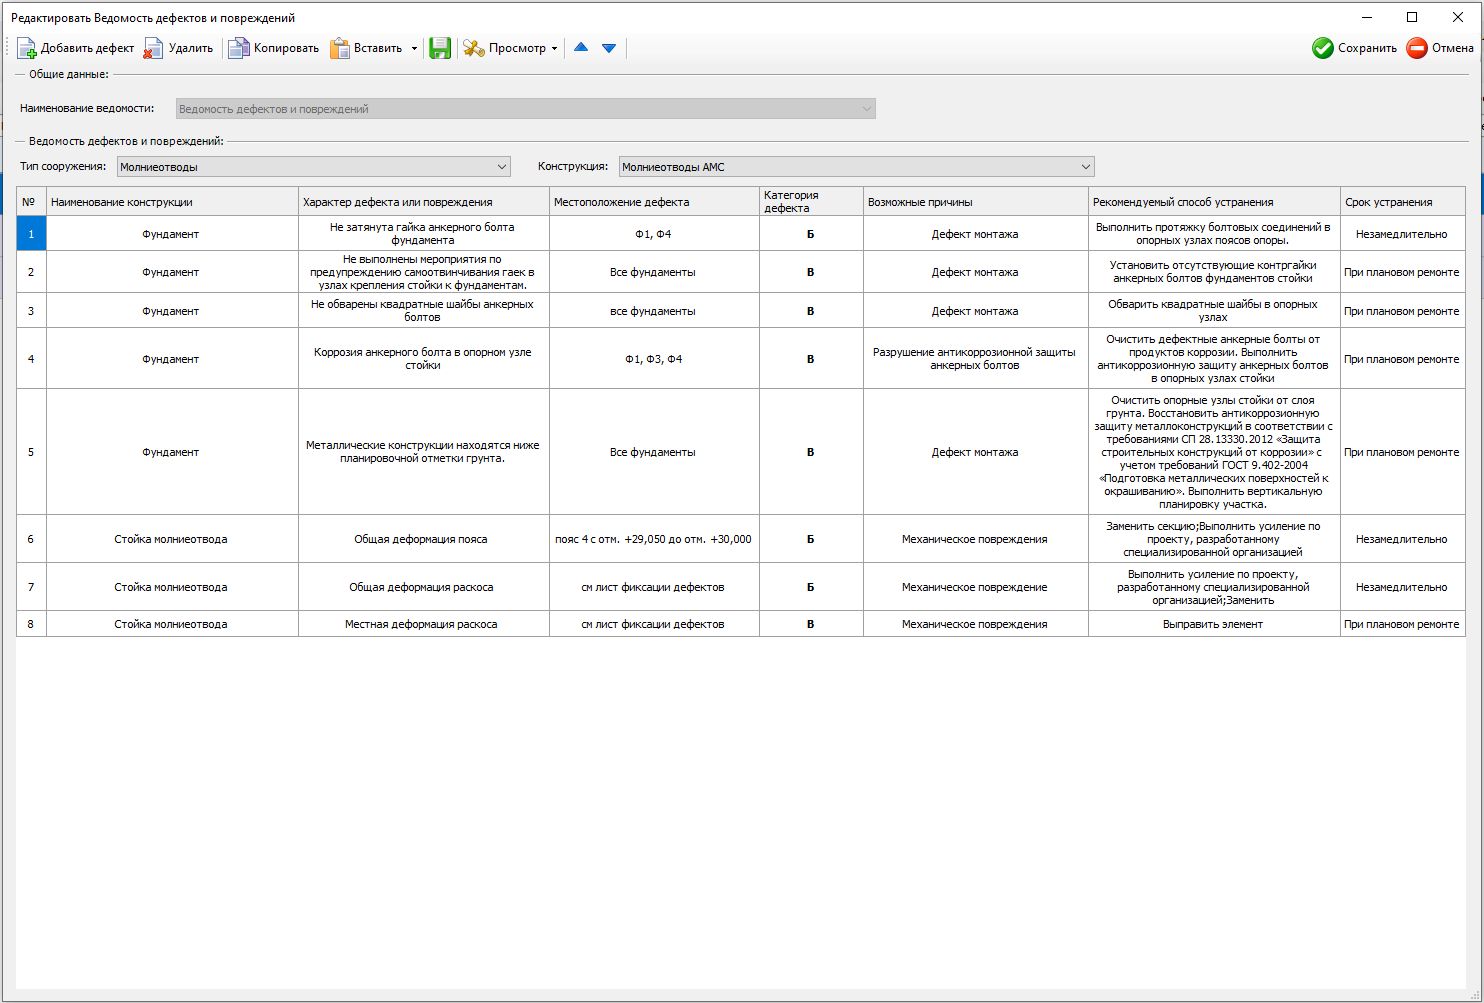1484x1003 pixels.
Task: Click category 'В' cell in row 8
Action: 811,624
